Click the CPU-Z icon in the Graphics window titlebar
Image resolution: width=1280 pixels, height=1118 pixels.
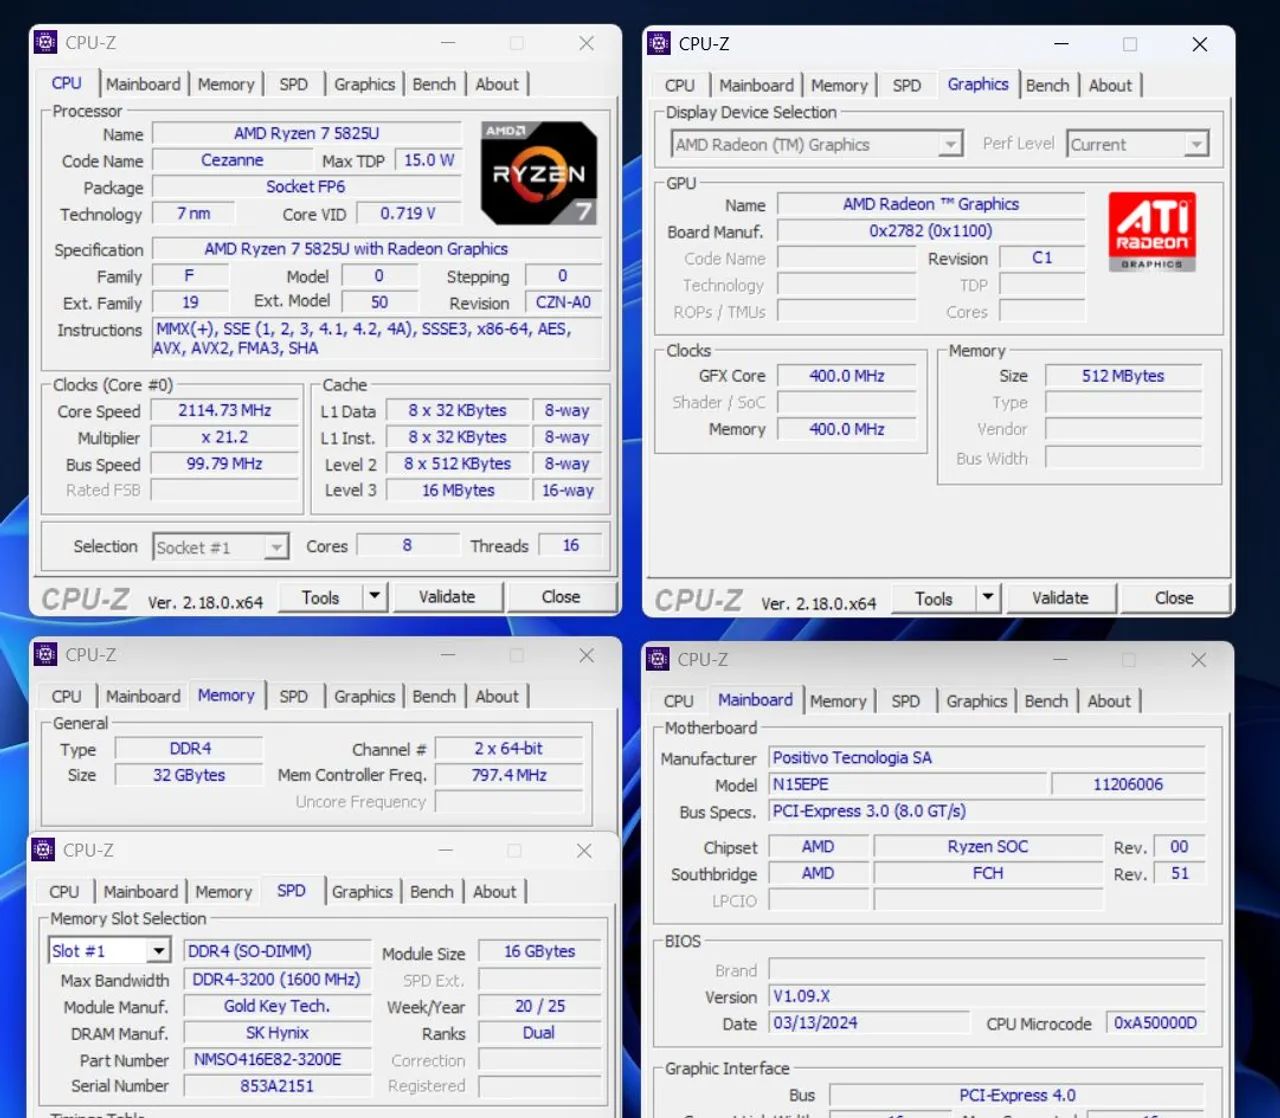coord(658,44)
